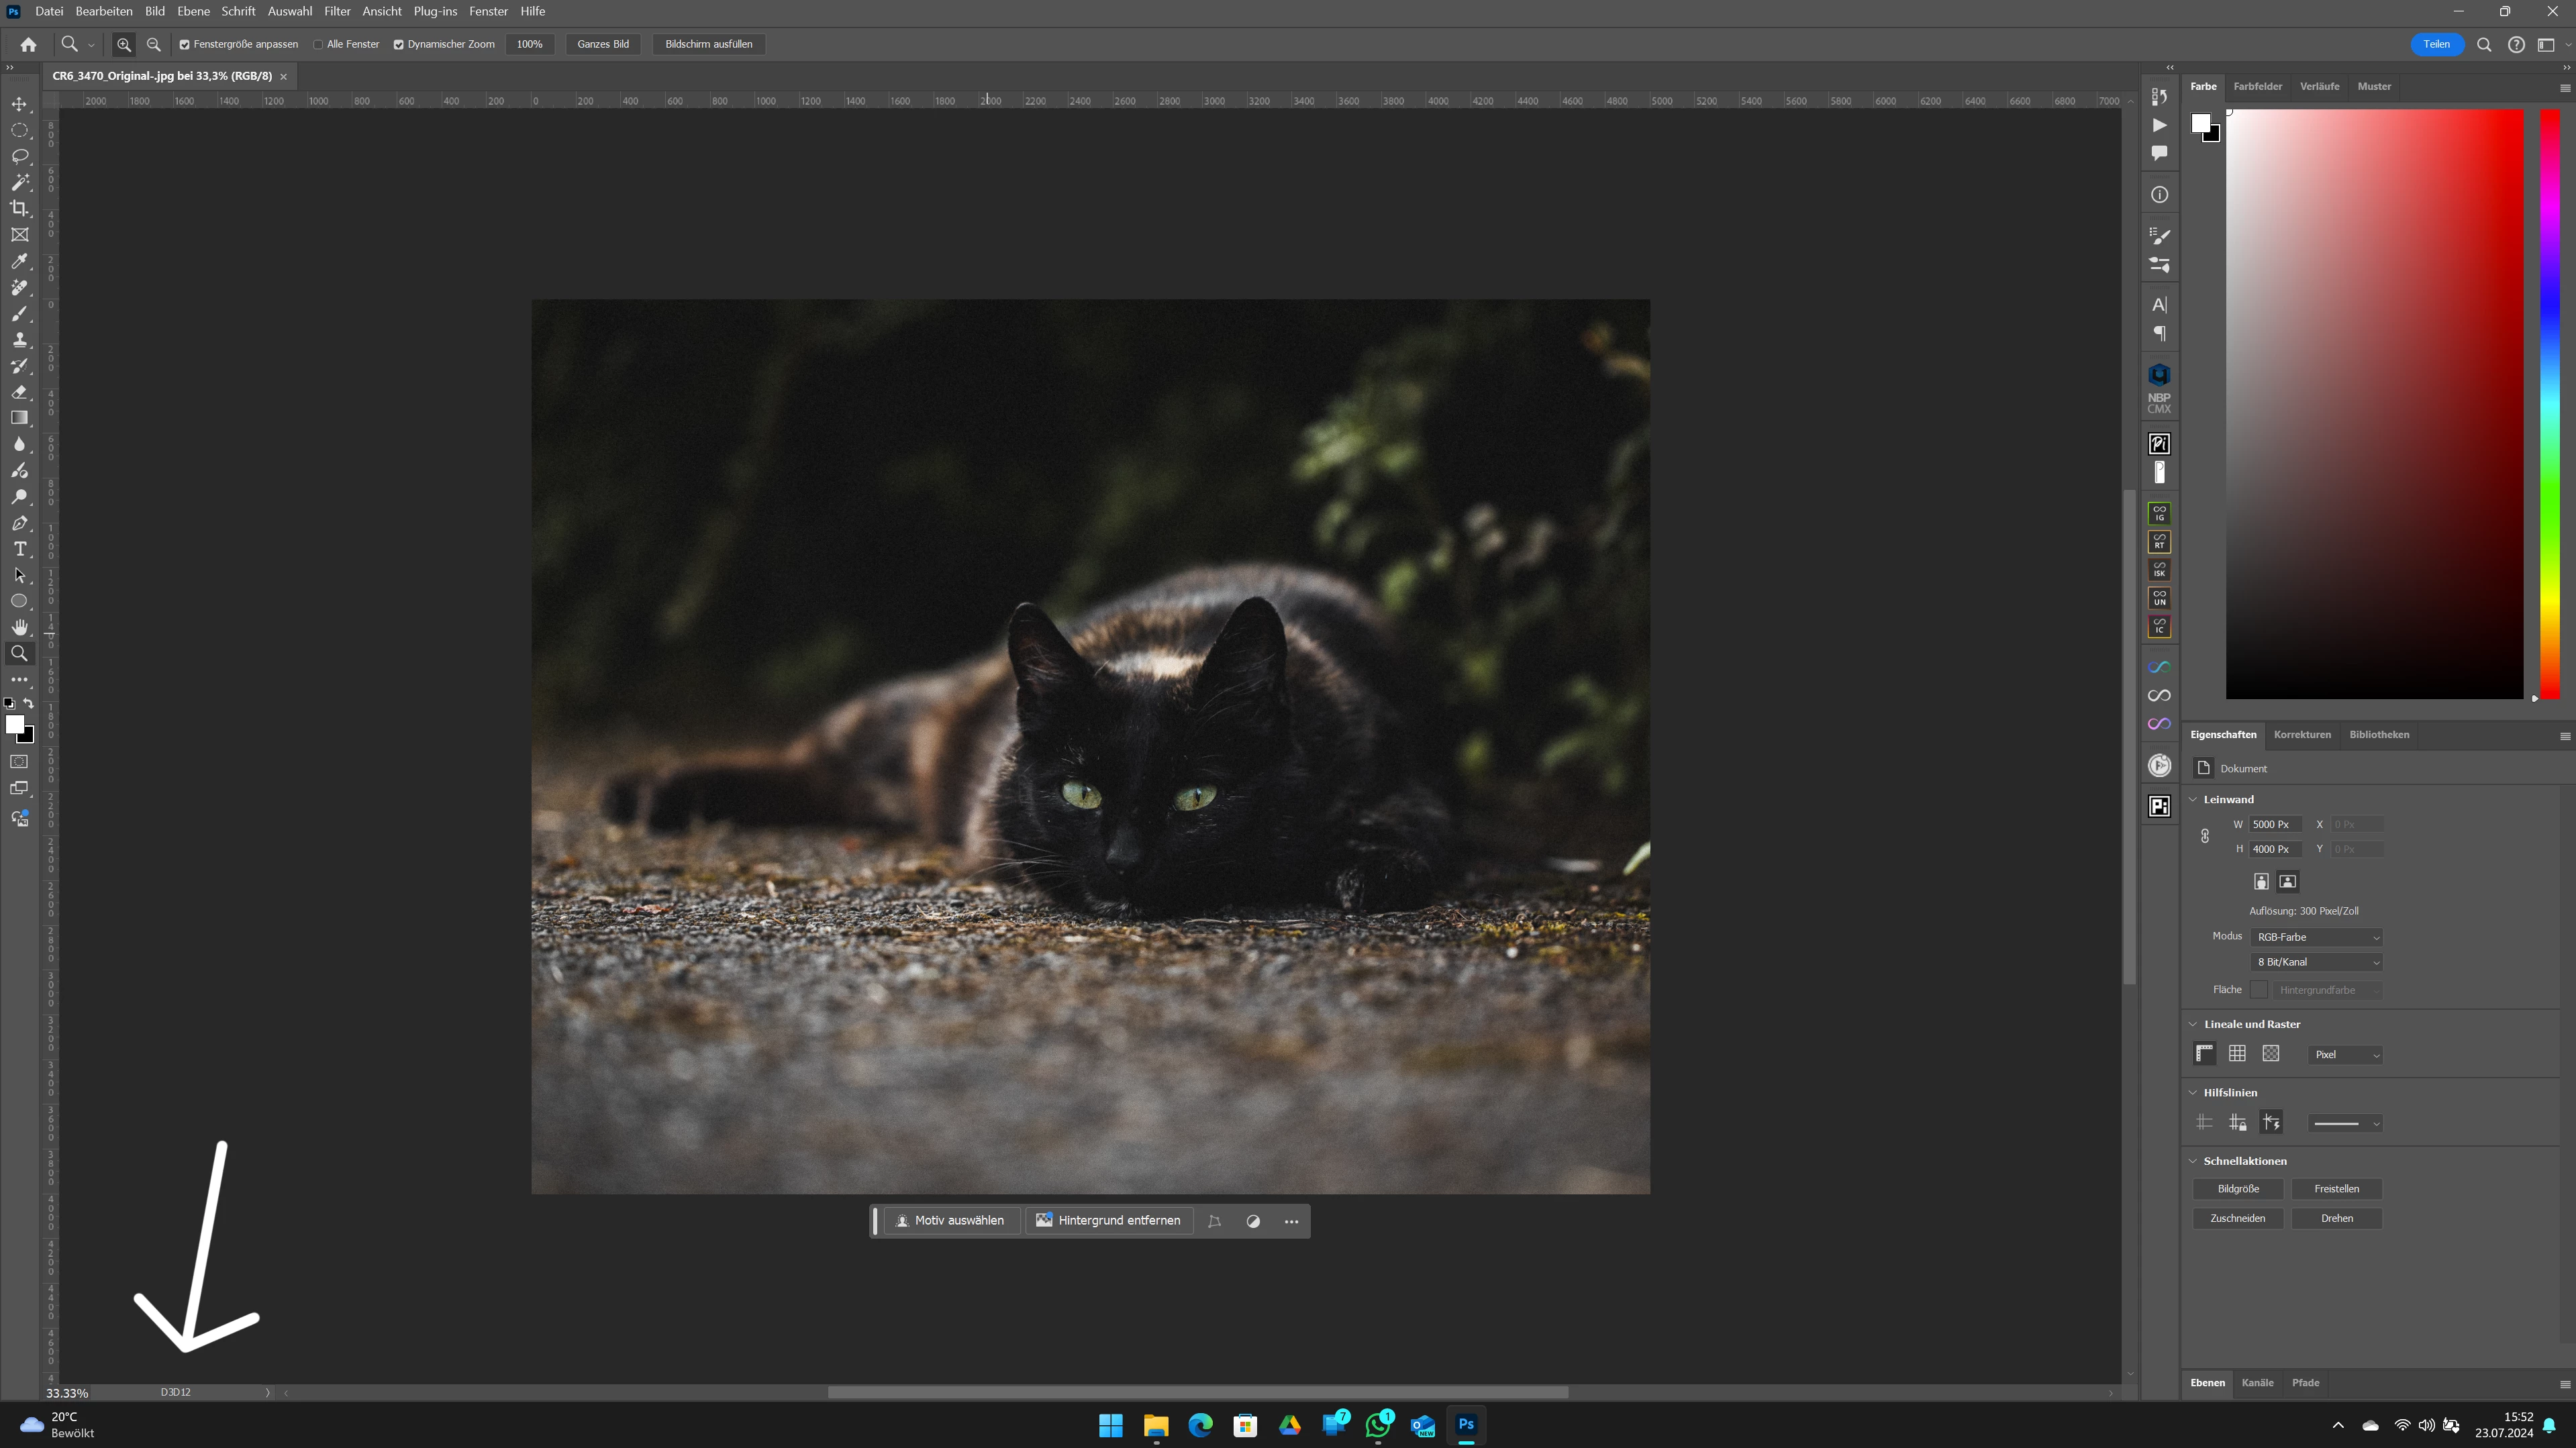Image resolution: width=2576 pixels, height=1448 pixels.
Task: Enable the Alle Fenster checkbox
Action: [318, 44]
